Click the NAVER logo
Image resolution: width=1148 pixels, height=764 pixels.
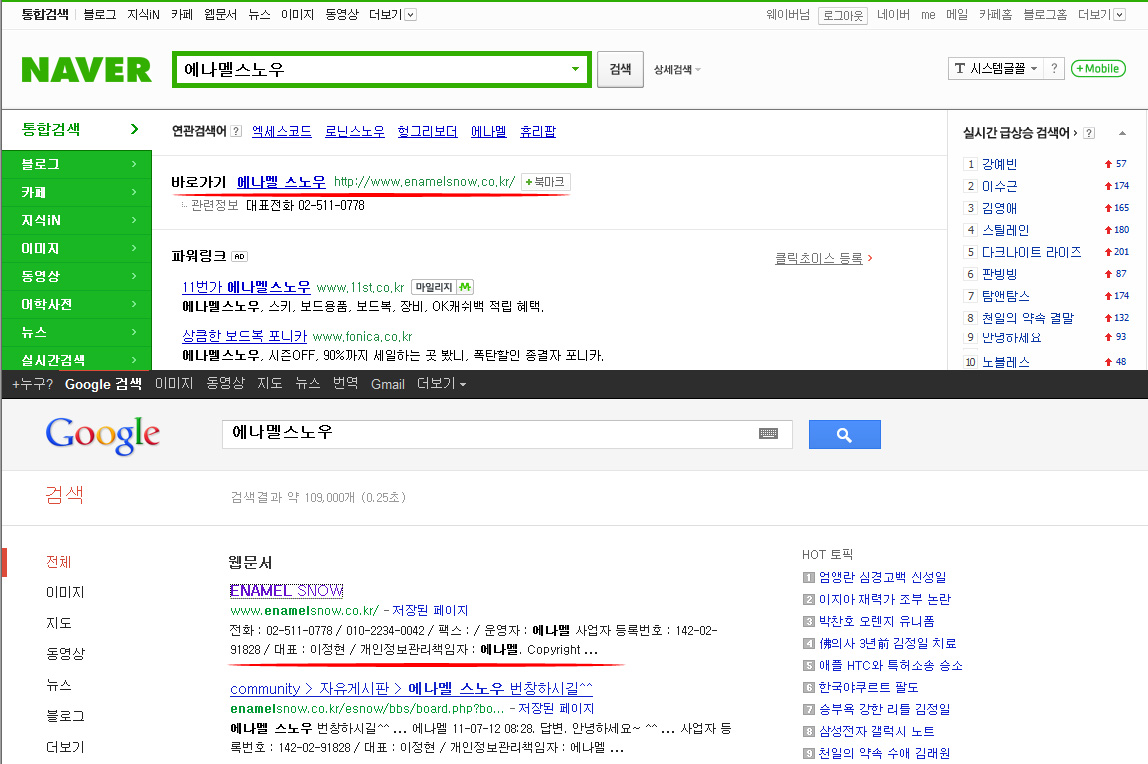(86, 70)
